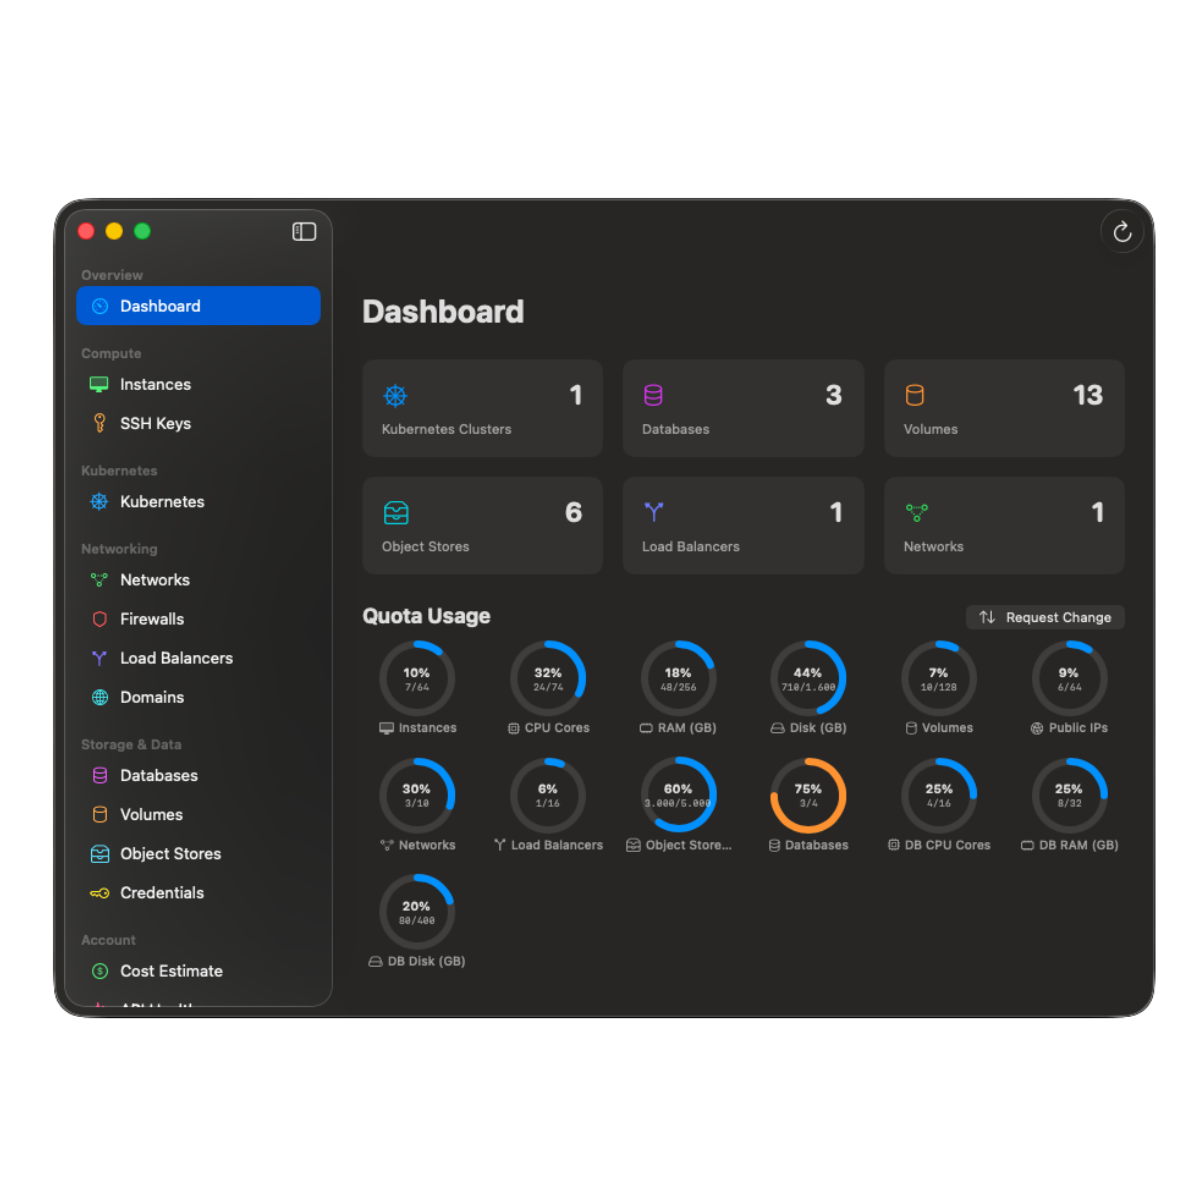The width and height of the screenshot is (1200, 1200).
Task: Click the Object Stores card tray icon
Action: 396,513
